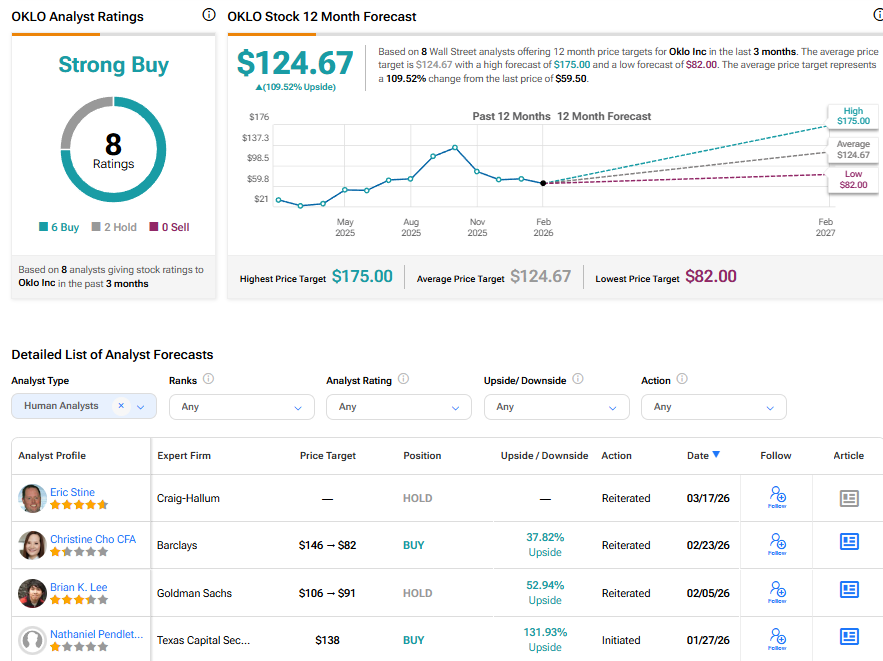Click the Price Target column header
883x661 pixels.
327,456
